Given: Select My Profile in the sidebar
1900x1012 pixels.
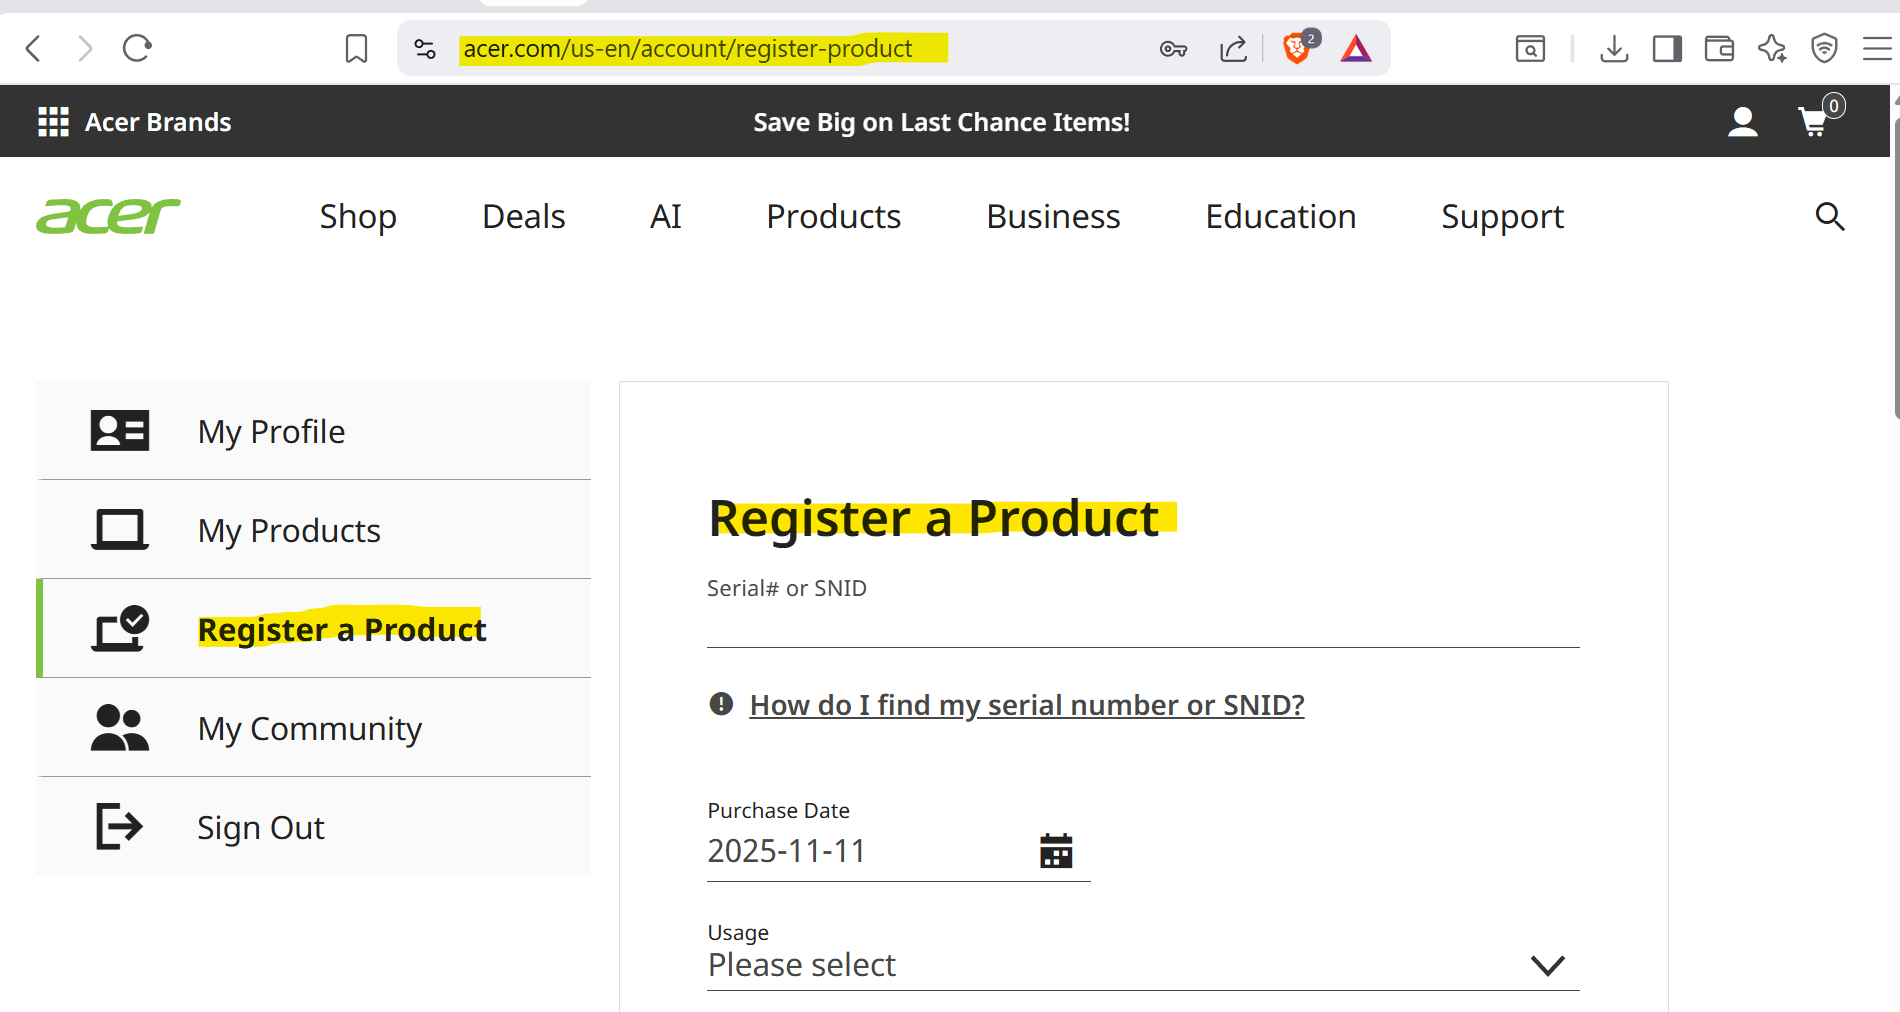Looking at the screenshot, I should click(271, 430).
